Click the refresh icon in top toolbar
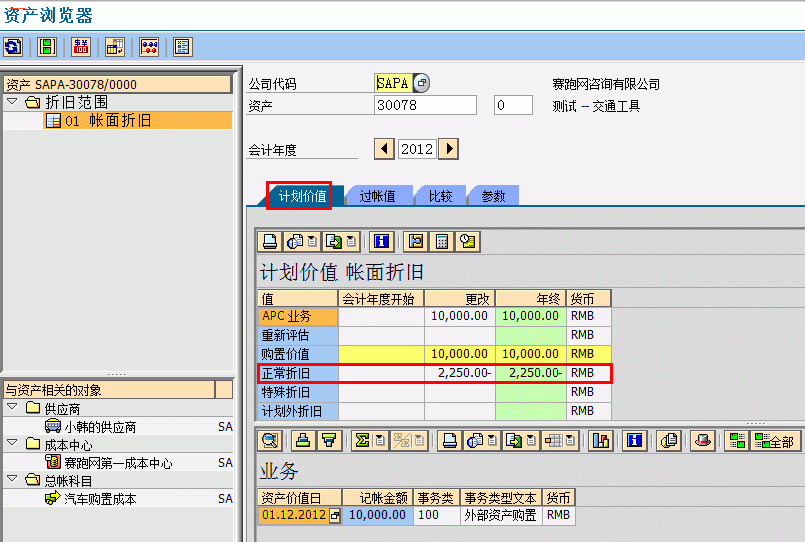The height and width of the screenshot is (542, 805). pyautogui.click(x=13, y=47)
